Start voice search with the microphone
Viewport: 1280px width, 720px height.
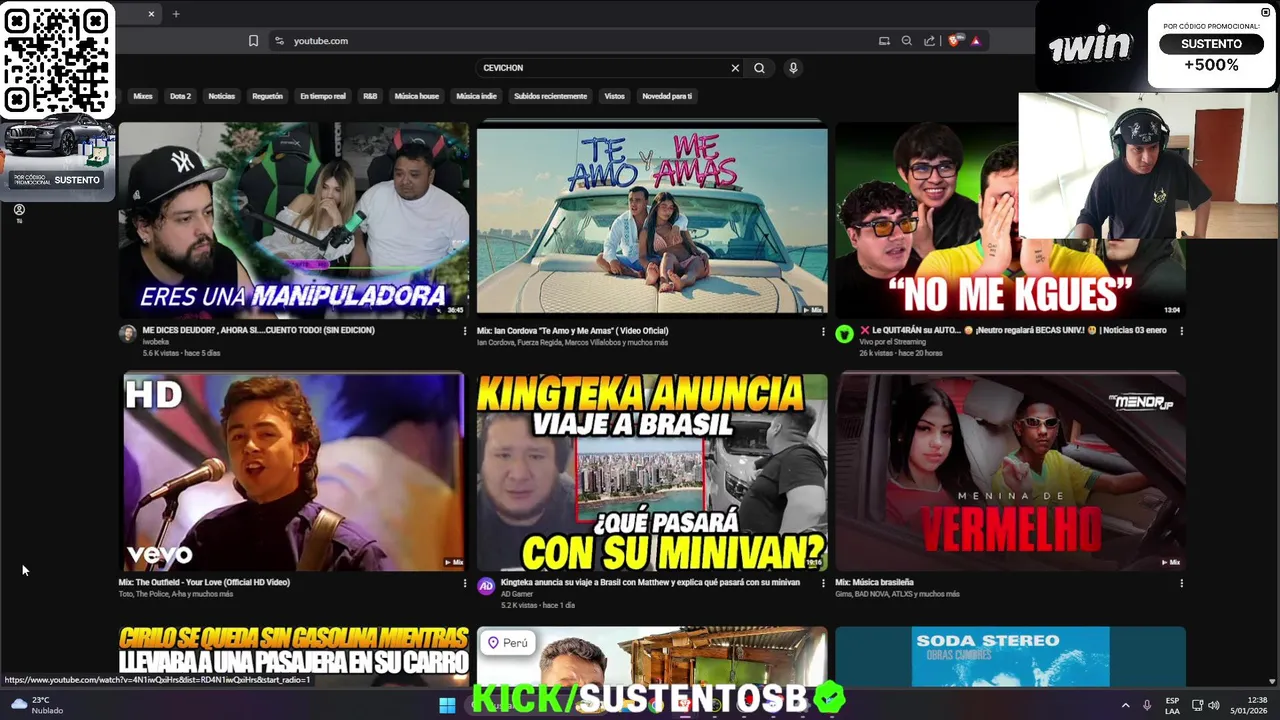pos(793,68)
